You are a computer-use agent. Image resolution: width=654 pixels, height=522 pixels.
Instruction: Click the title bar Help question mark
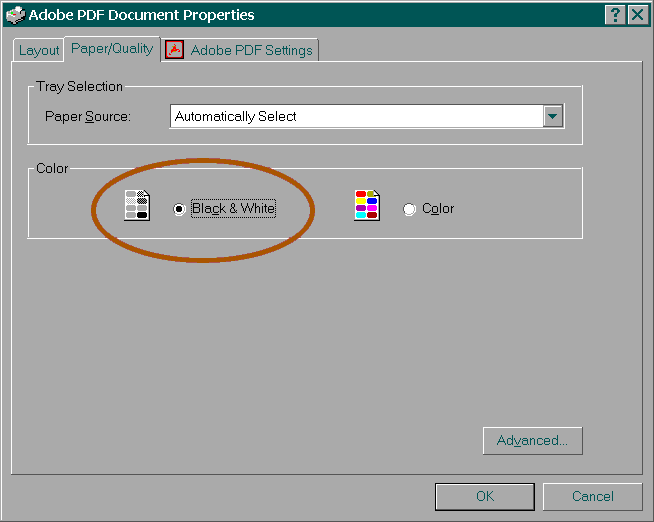tap(615, 15)
